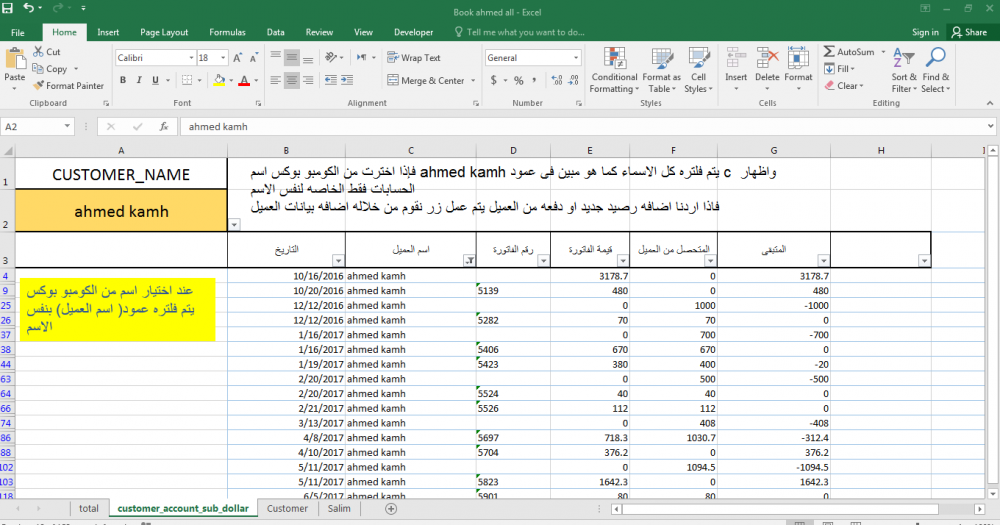Viewport: 1000px width, 525px height.
Task: Open the combo box arrow beside ahmed kamh cell
Action: [234, 225]
